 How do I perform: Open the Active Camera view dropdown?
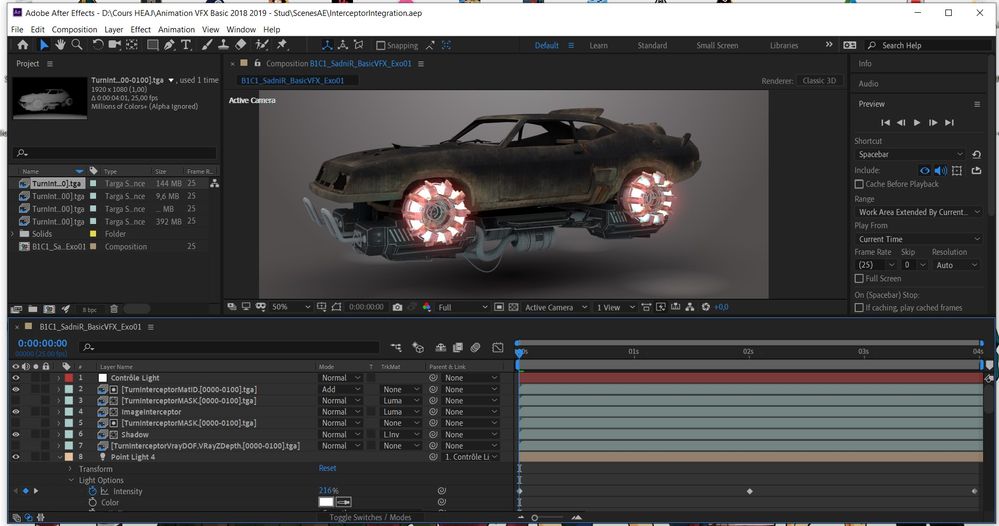point(553,307)
